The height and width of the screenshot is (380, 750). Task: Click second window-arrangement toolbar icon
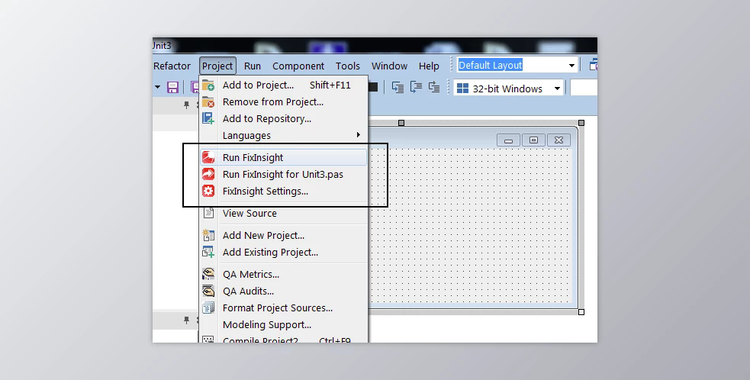(416, 87)
